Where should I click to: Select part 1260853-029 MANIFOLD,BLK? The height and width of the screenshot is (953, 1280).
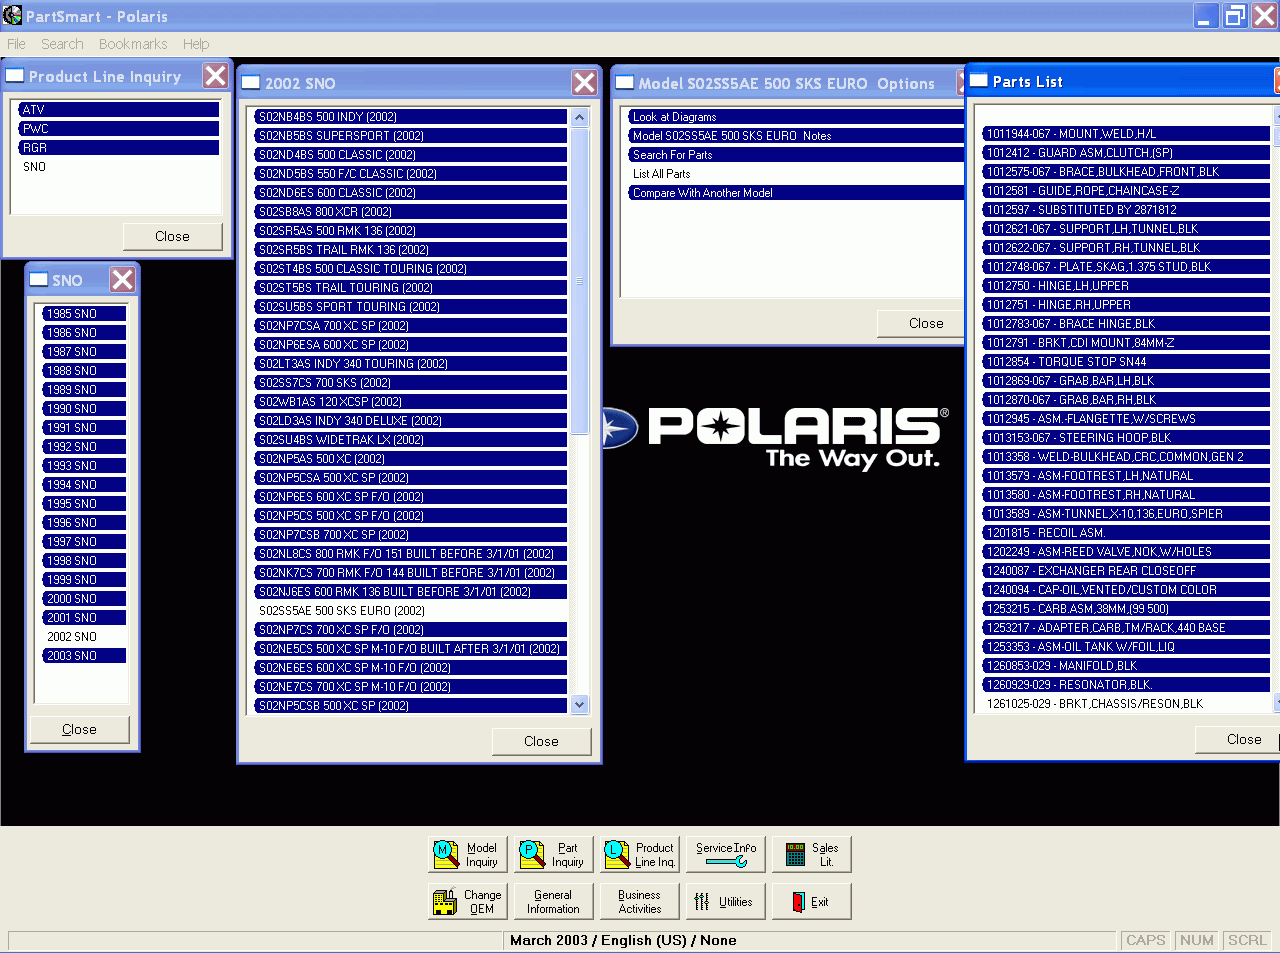1126,666
